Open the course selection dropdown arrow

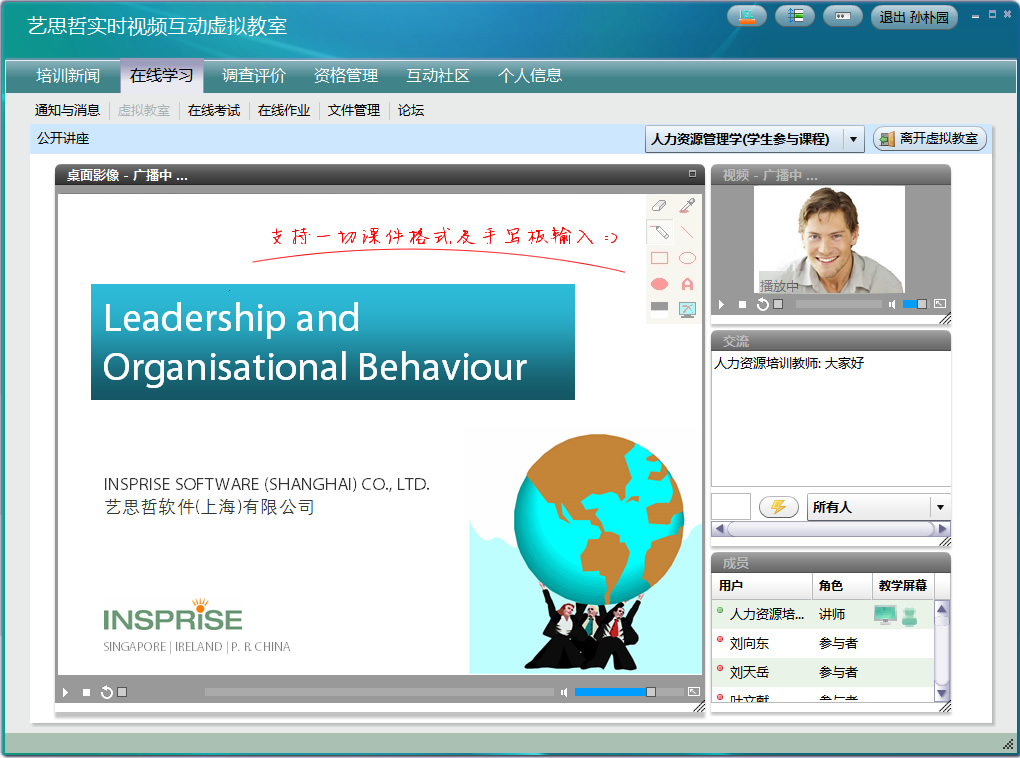tap(853, 139)
